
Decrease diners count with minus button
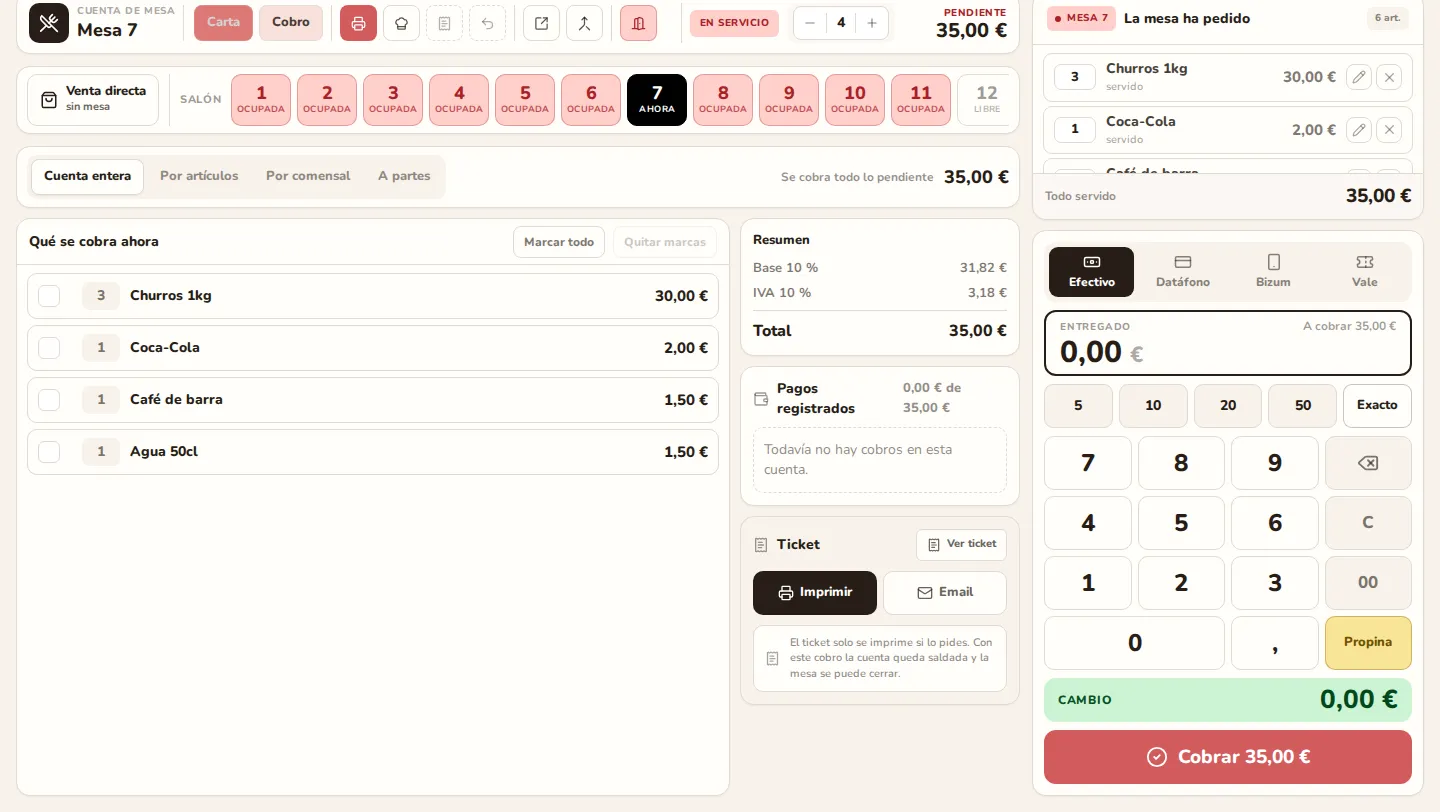coord(810,23)
